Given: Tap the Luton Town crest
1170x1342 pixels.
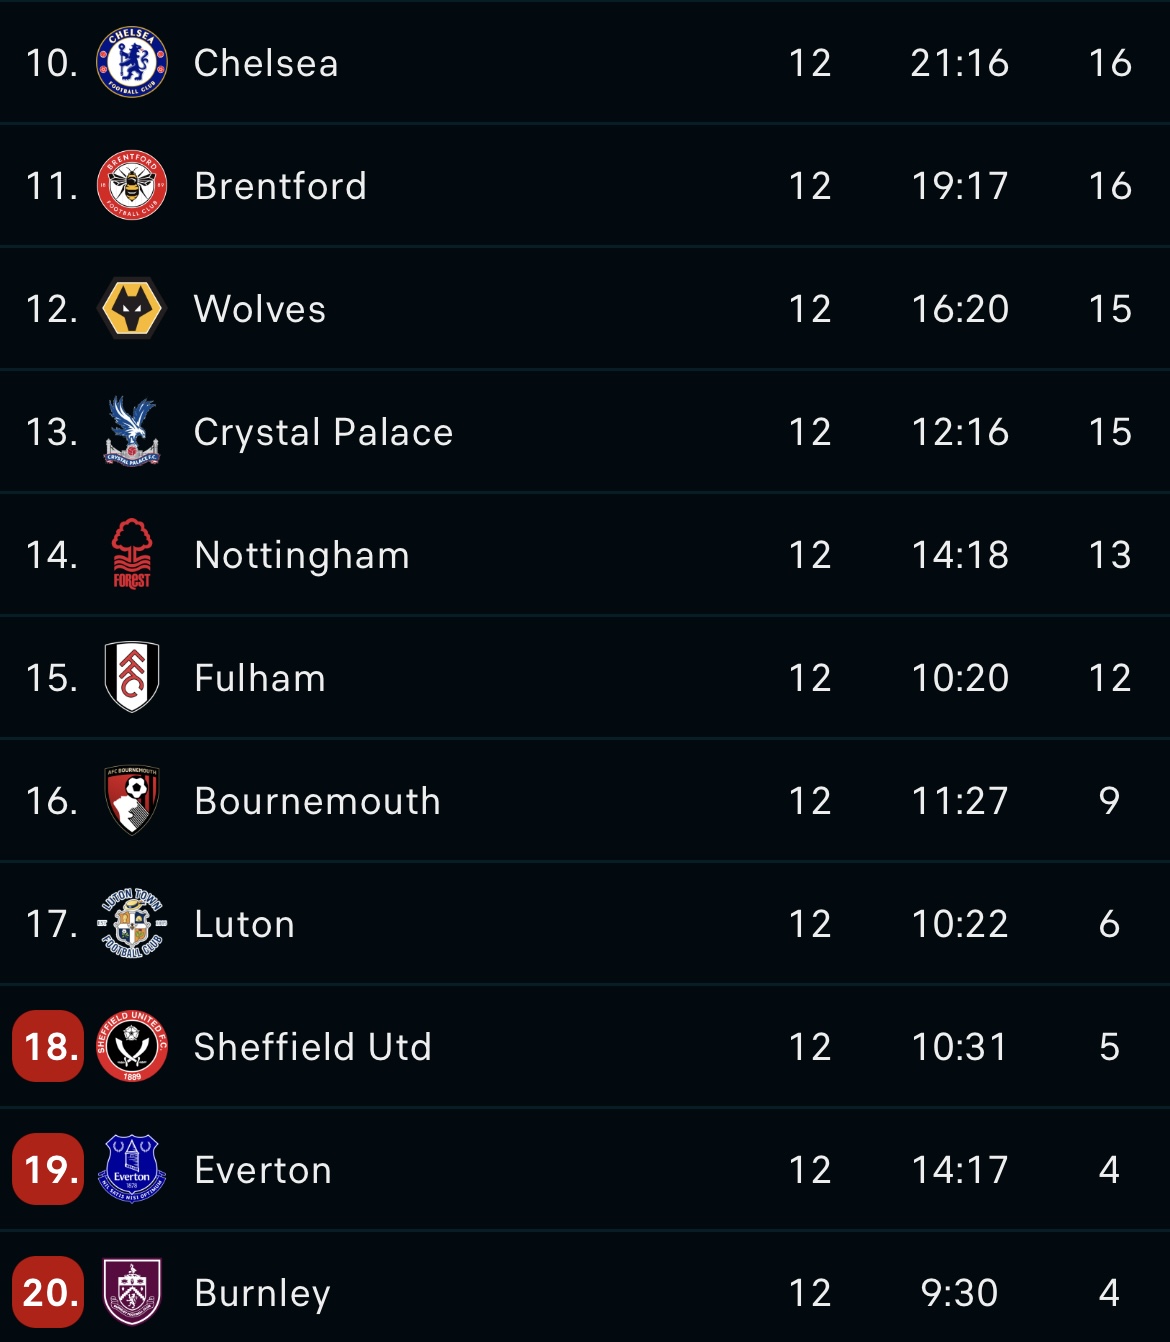Looking at the screenshot, I should coord(132,924).
